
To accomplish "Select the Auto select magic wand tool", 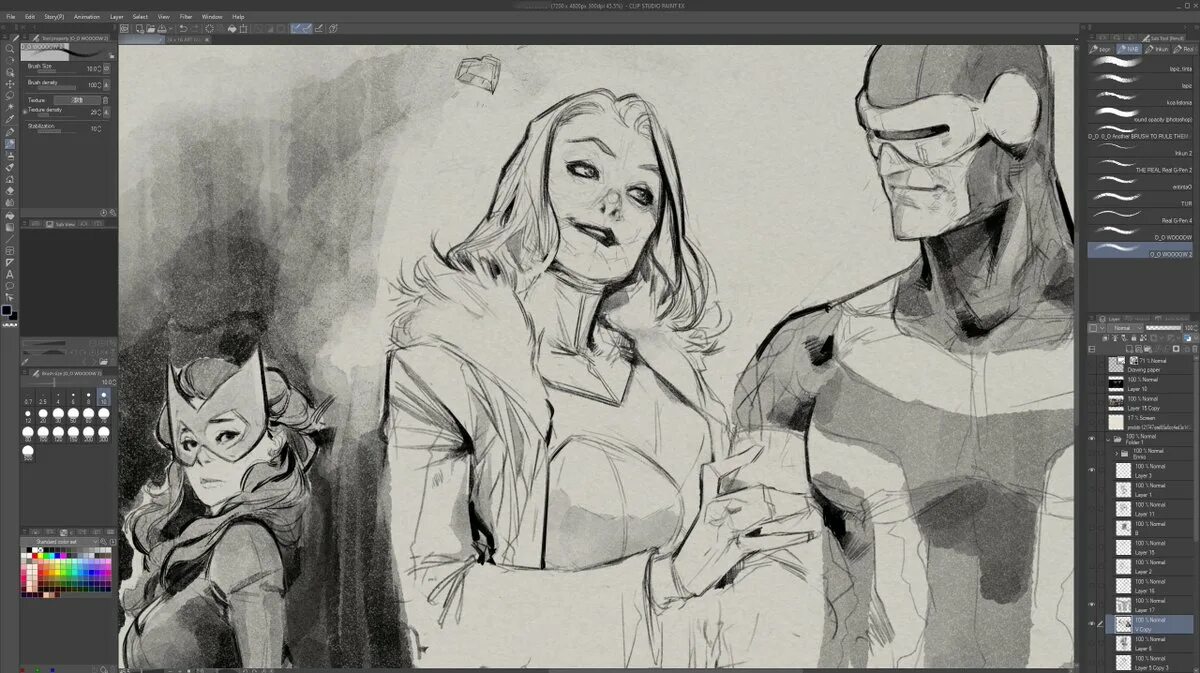I will pos(10,108).
